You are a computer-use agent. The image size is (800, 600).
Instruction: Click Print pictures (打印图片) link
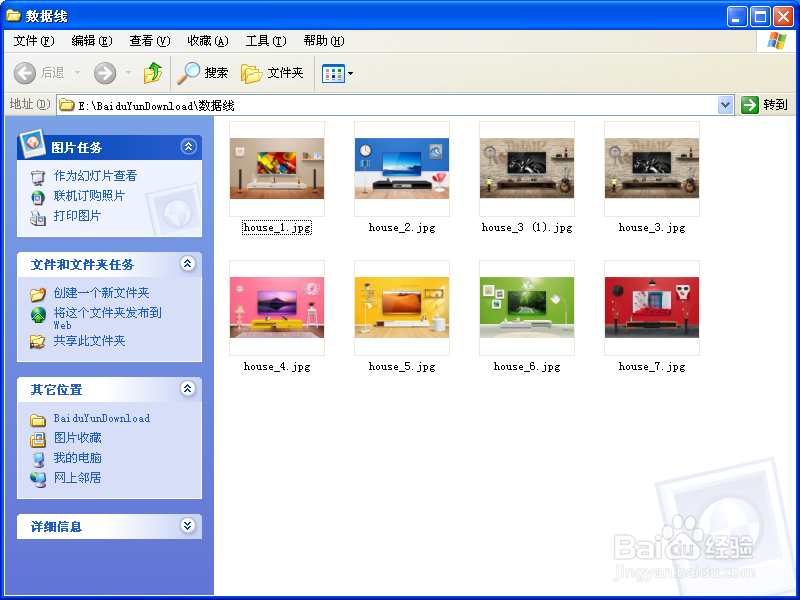[78, 216]
